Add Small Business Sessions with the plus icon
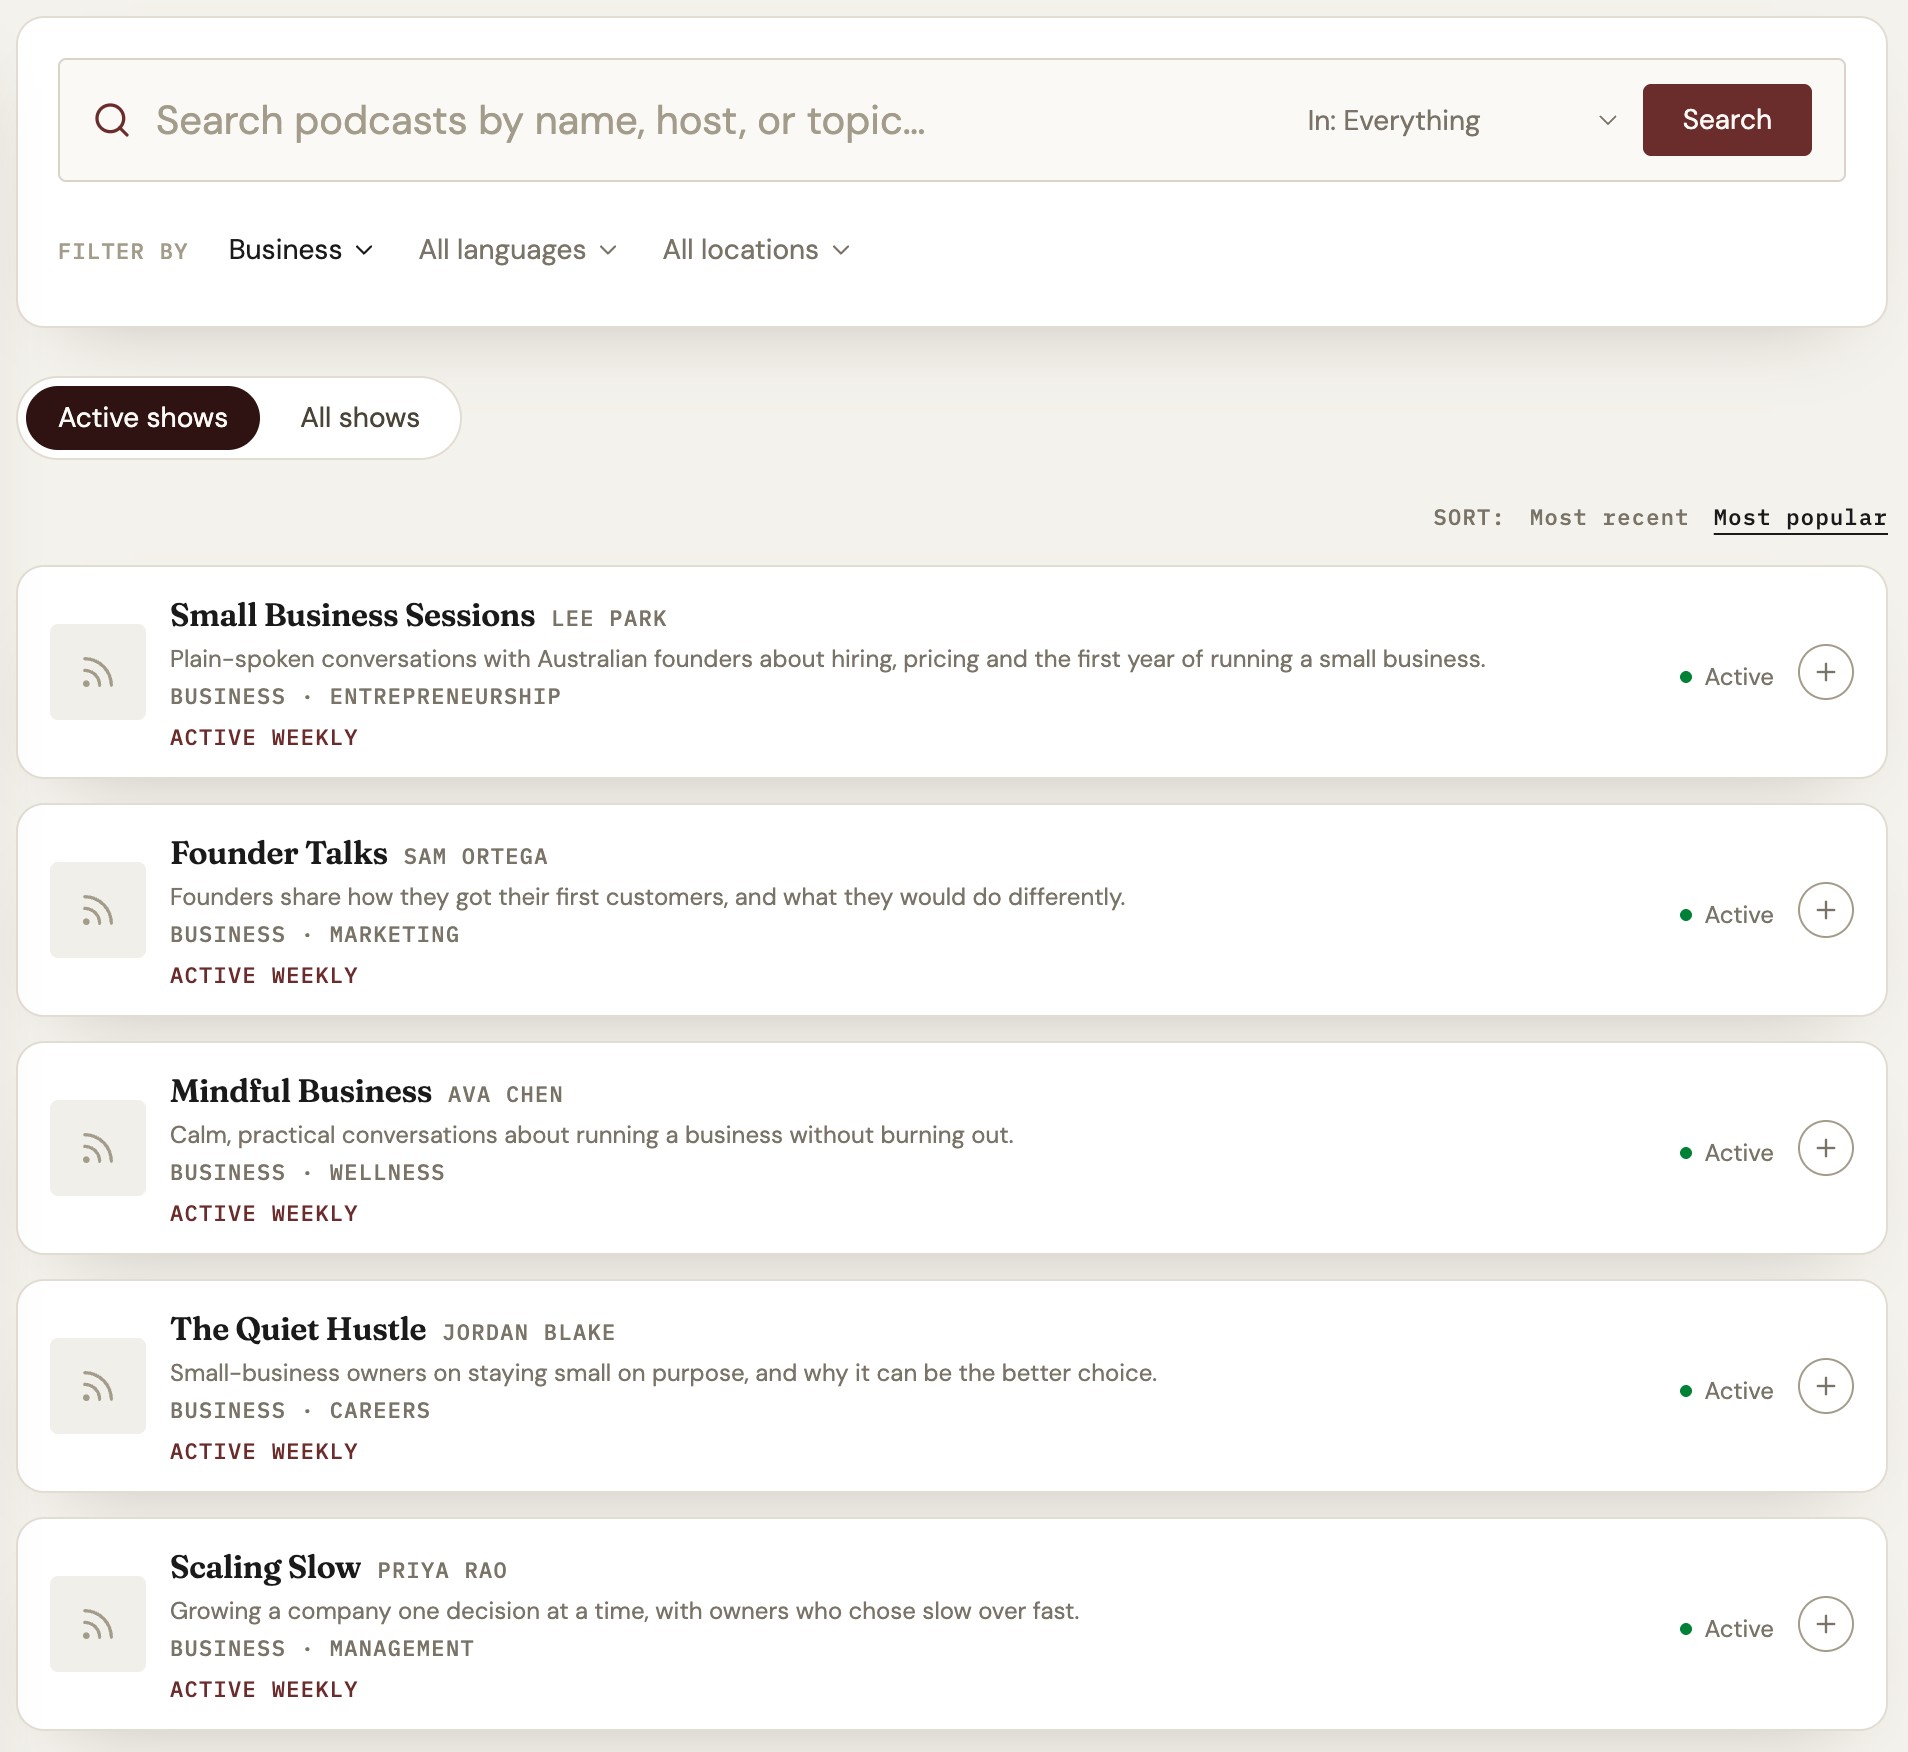The width and height of the screenshot is (1908, 1752). [x=1825, y=672]
